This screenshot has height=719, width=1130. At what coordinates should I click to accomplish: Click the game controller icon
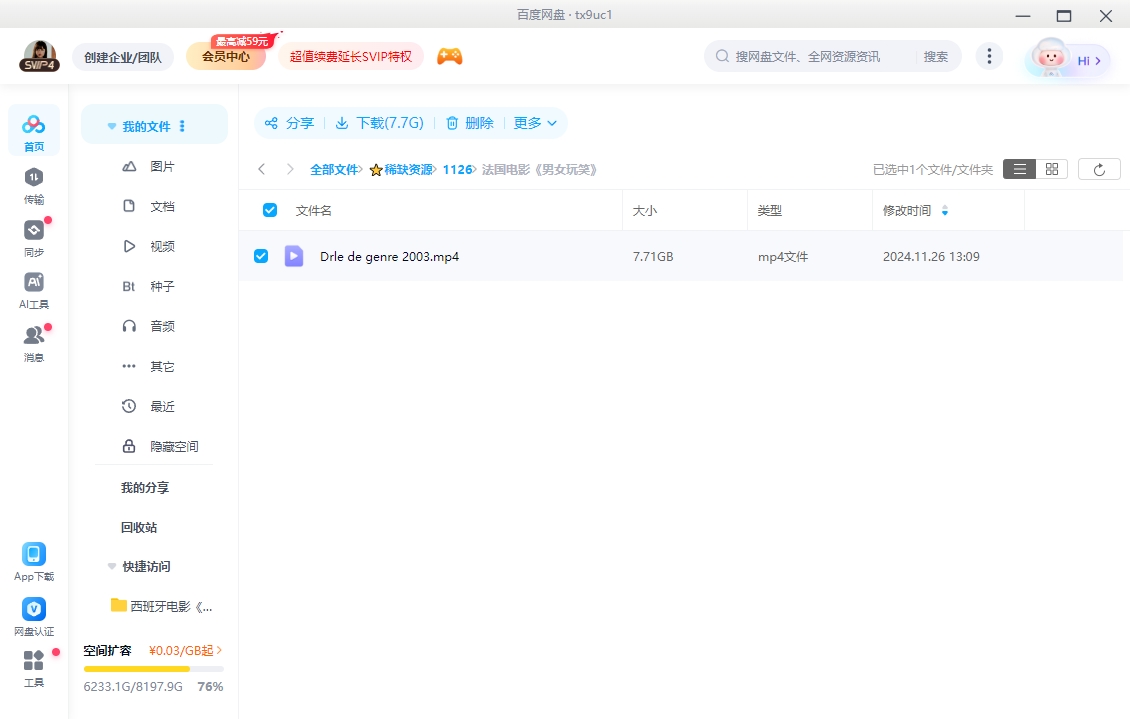coord(449,56)
